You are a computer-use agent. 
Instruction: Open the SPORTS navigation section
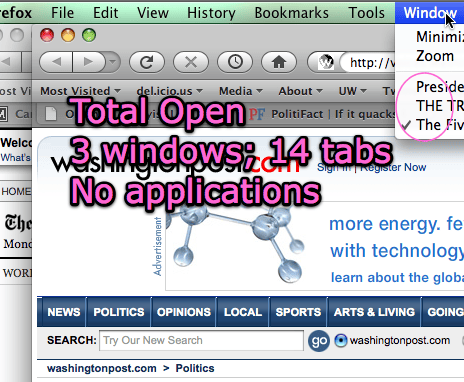(298, 312)
